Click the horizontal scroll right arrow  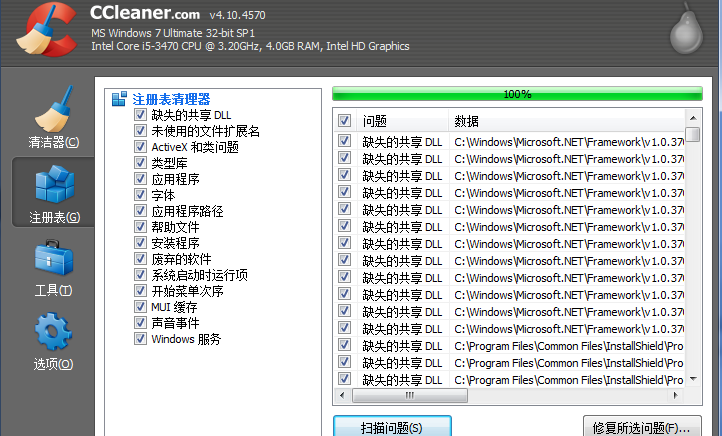coord(675,395)
